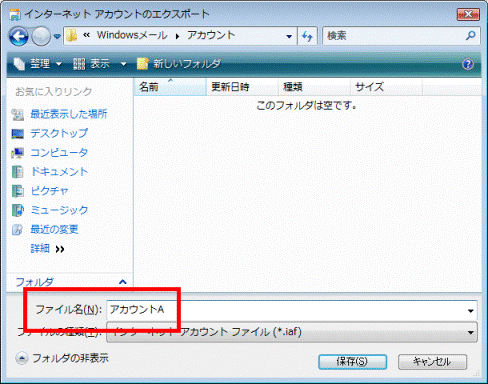488x384 pixels.
Task: Create a new folder with 新しいフォルダ
Action: coord(179,63)
